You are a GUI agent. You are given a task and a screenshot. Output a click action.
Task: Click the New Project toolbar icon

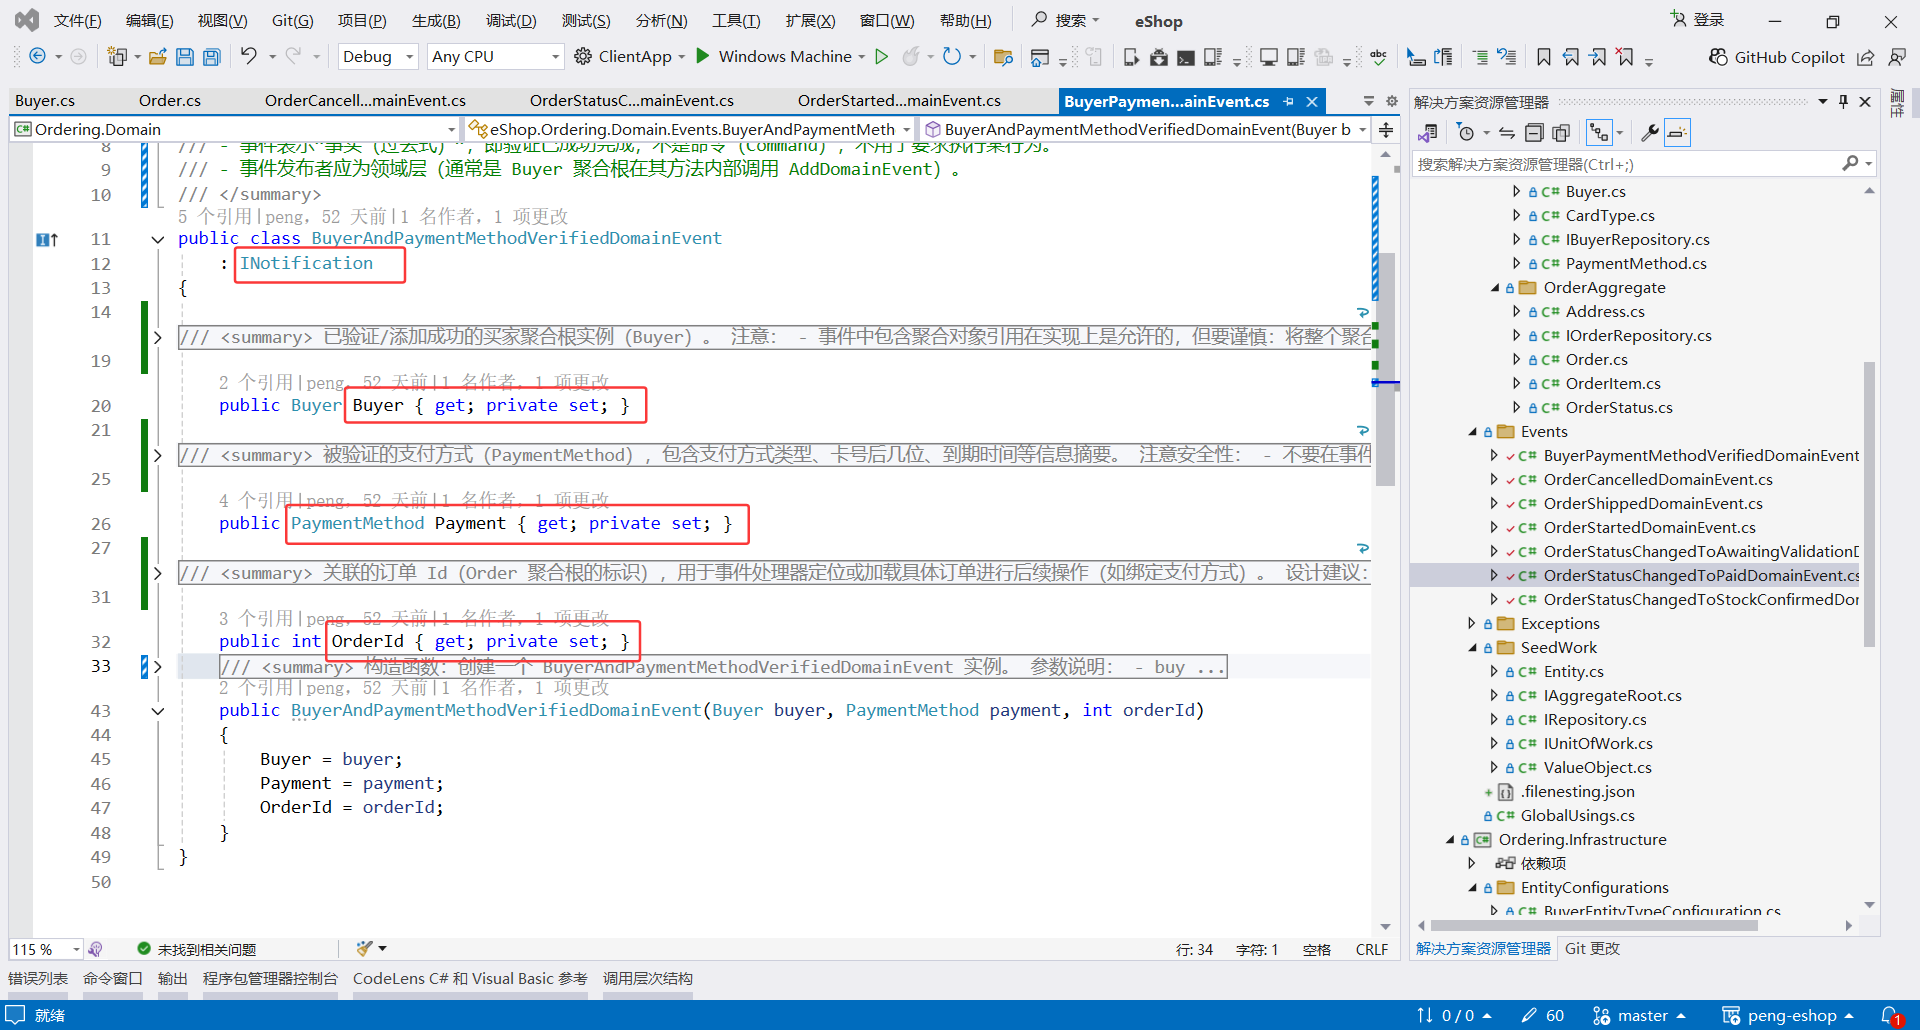point(117,57)
